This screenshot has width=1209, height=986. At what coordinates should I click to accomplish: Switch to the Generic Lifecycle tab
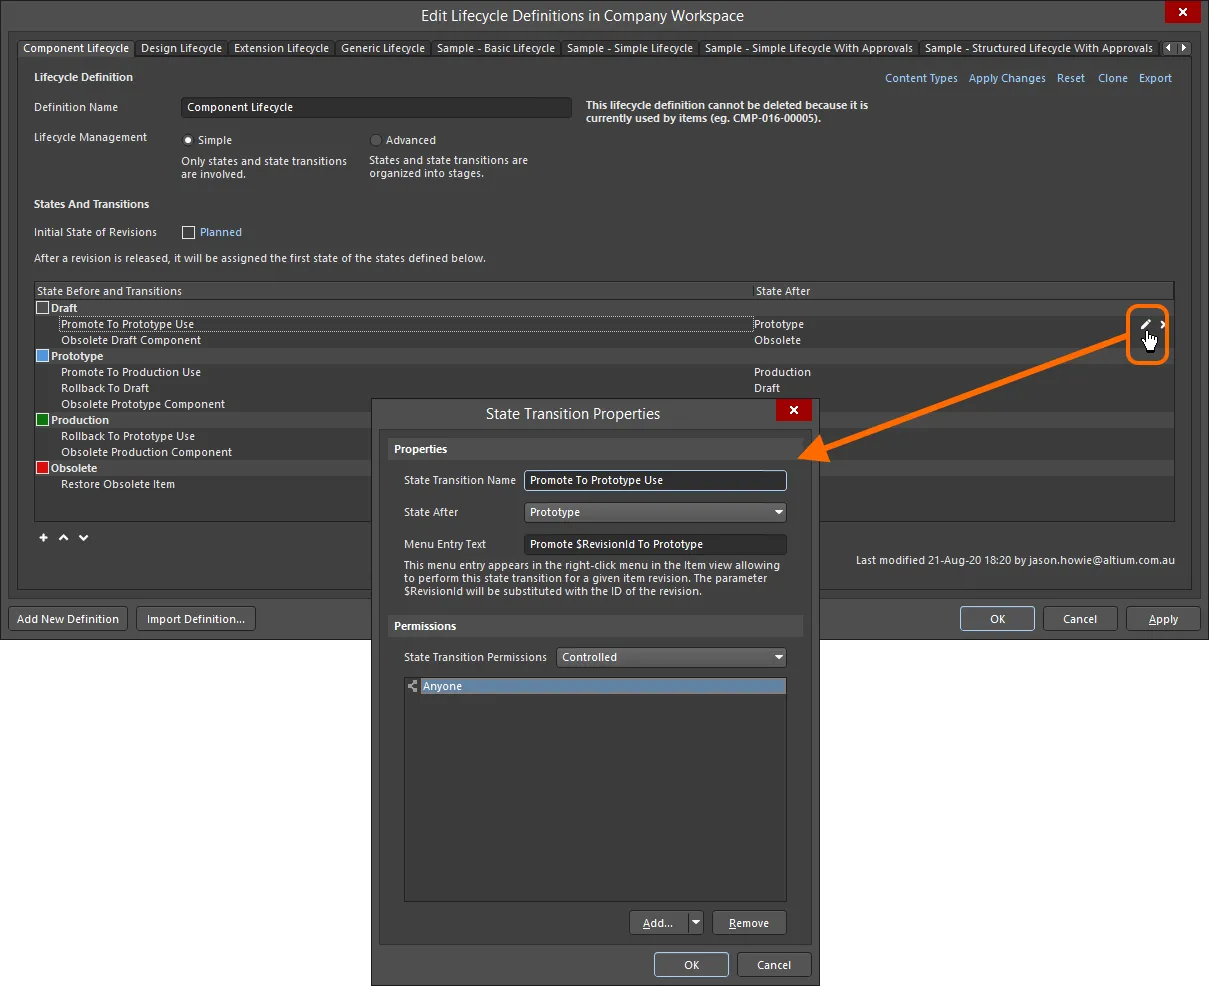(x=383, y=48)
